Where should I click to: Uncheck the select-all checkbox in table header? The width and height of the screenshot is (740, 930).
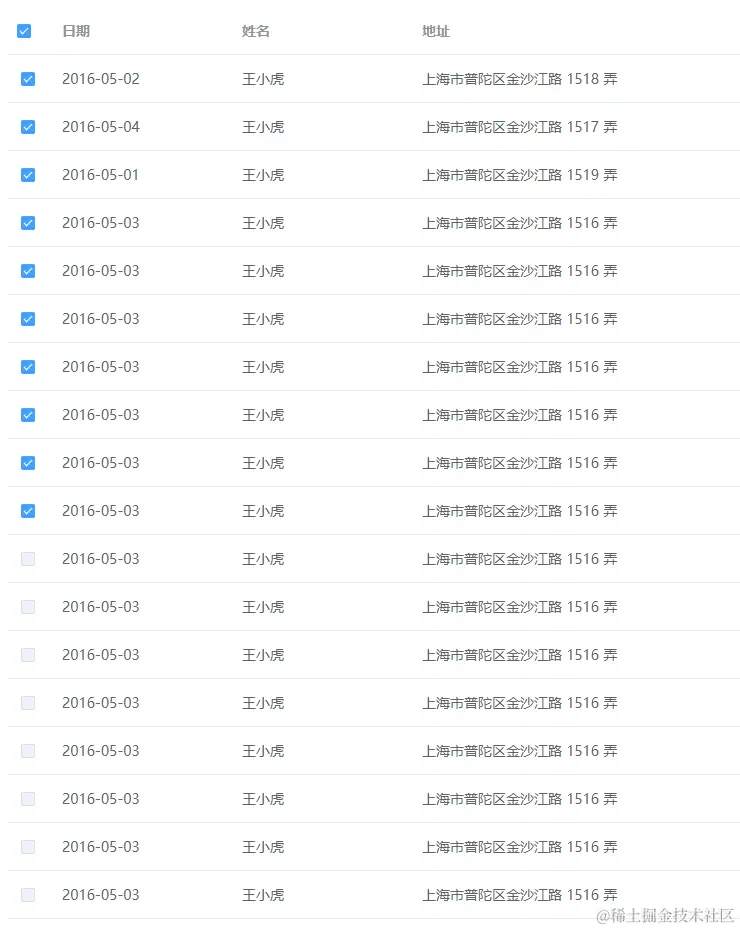coord(24,31)
